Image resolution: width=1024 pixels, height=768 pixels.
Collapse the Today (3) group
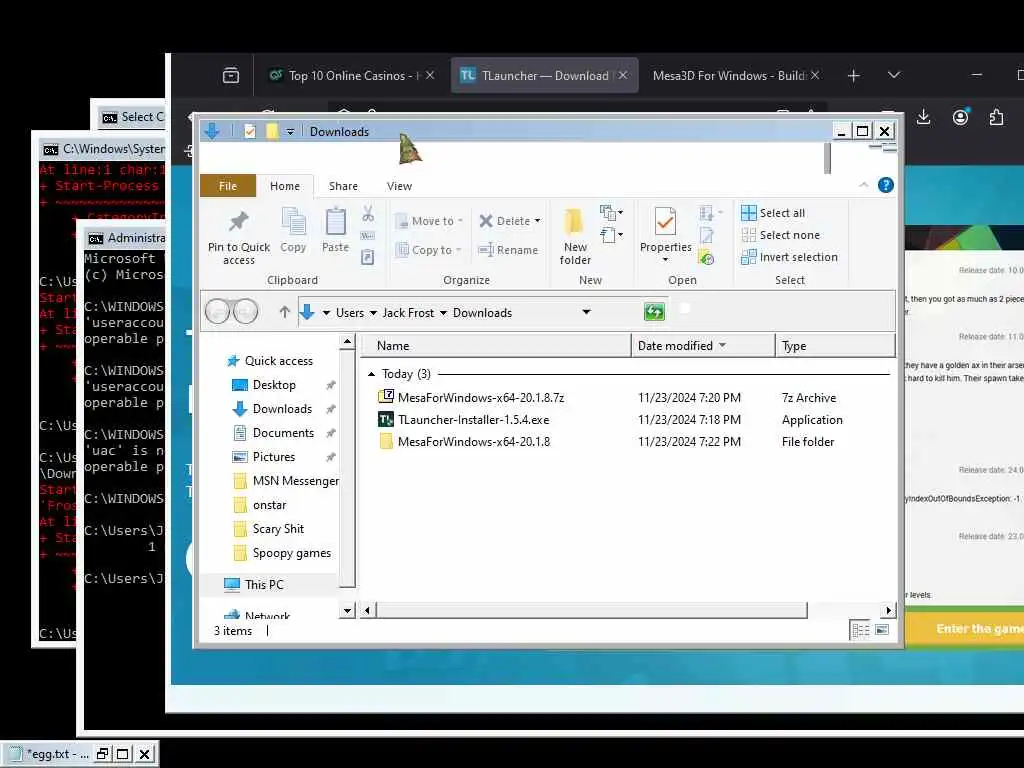(371, 374)
